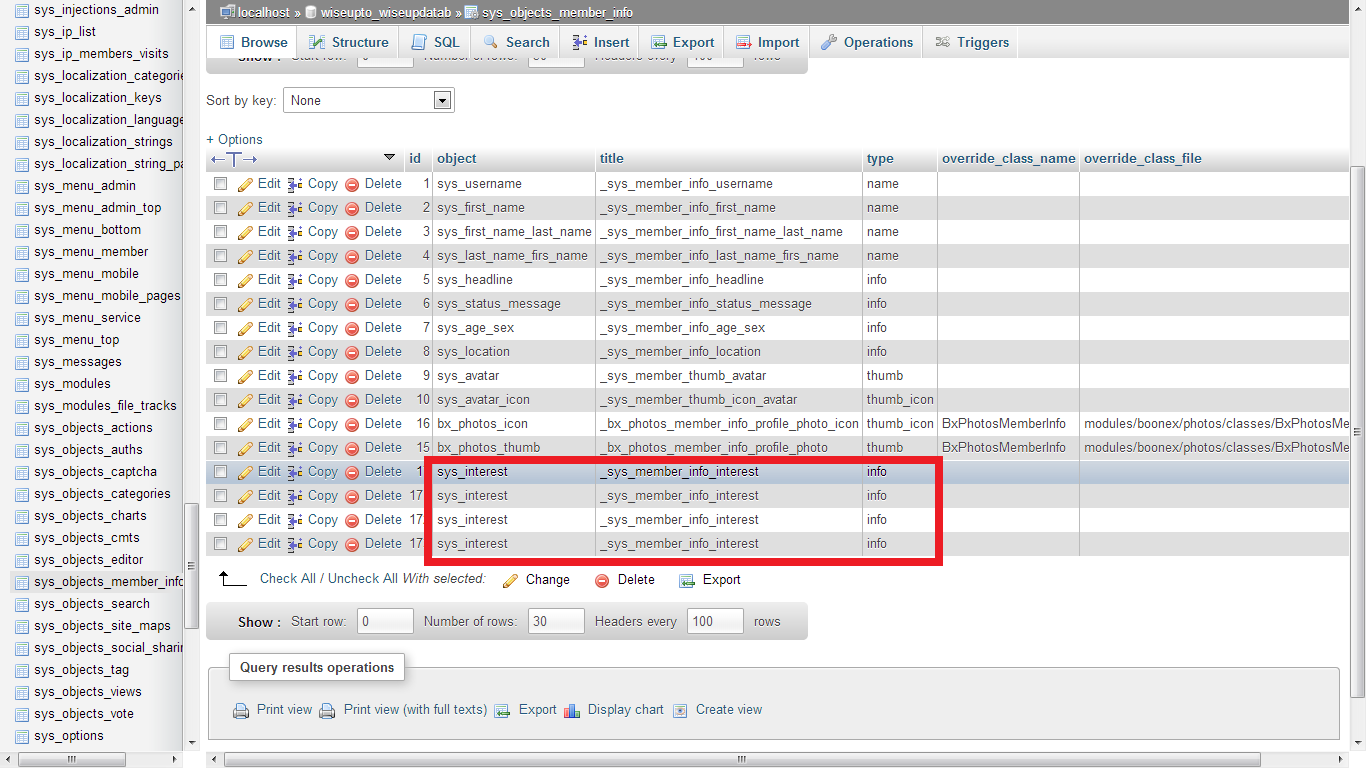This screenshot has width=1366, height=768.
Task: Click the Create view icon
Action: 680,710
